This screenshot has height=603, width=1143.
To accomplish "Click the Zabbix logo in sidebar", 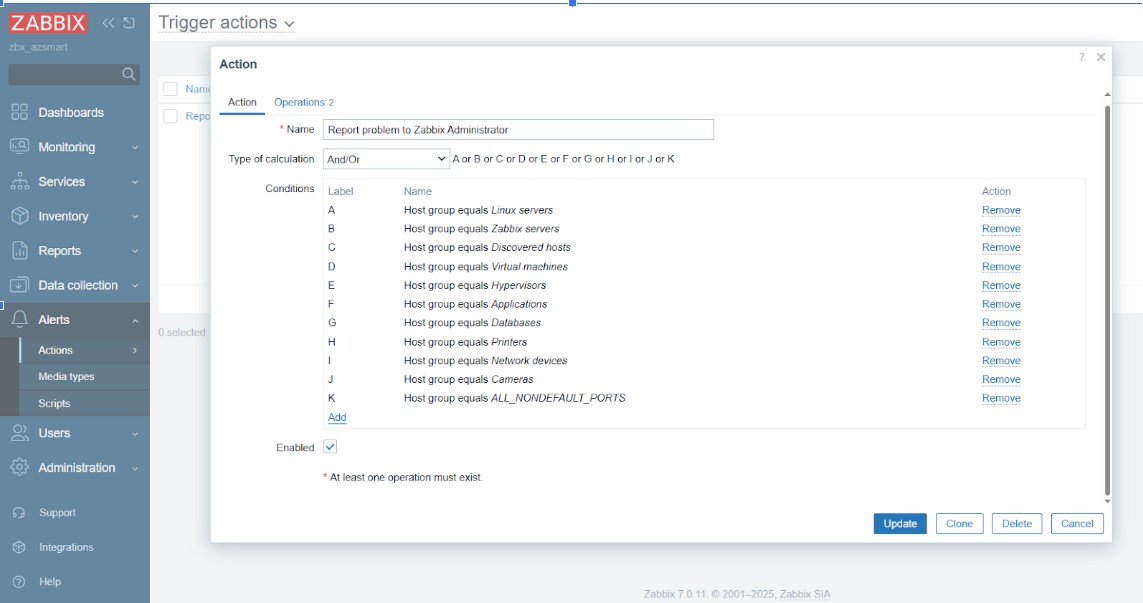I will pyautogui.click(x=48, y=23).
